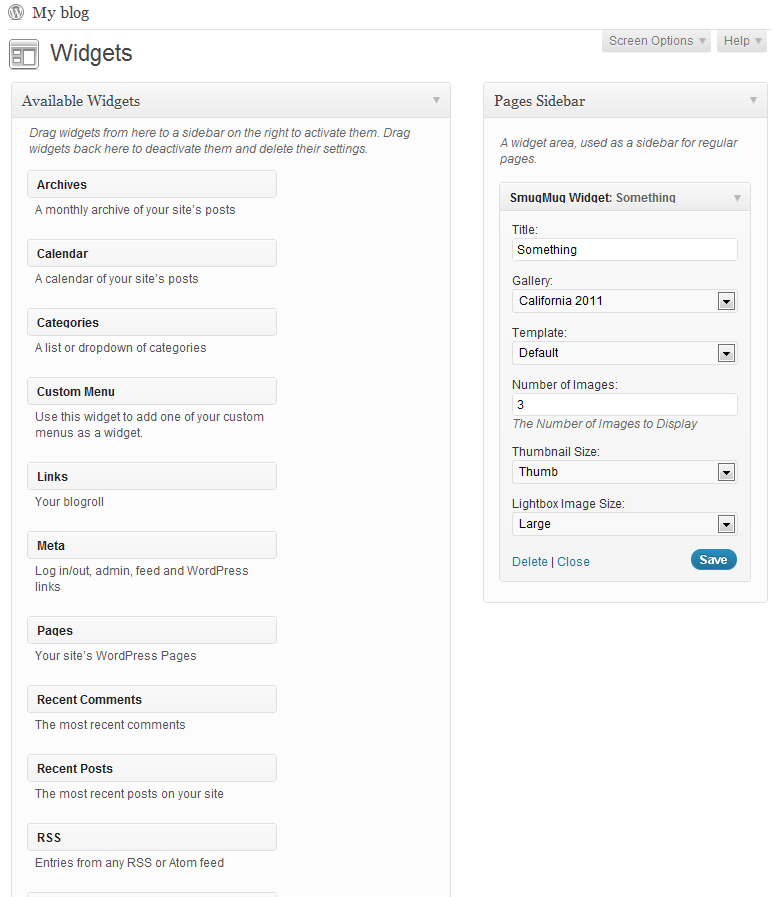The image size is (777, 897).
Task: Collapse the Pages Sidebar panel arrow
Action: (754, 100)
